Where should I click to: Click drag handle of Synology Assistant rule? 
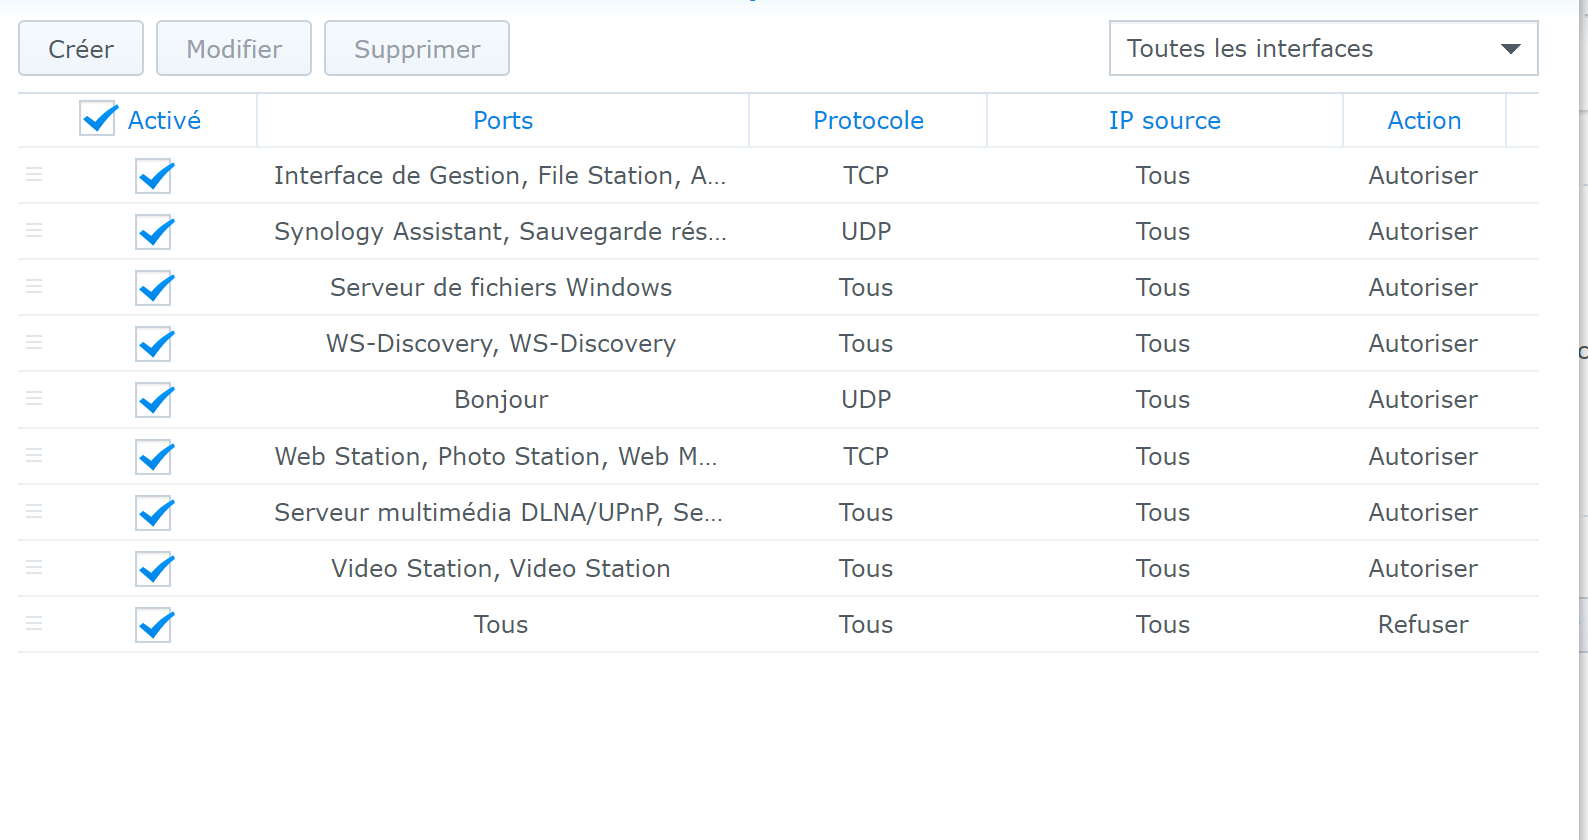pyautogui.click(x=34, y=231)
